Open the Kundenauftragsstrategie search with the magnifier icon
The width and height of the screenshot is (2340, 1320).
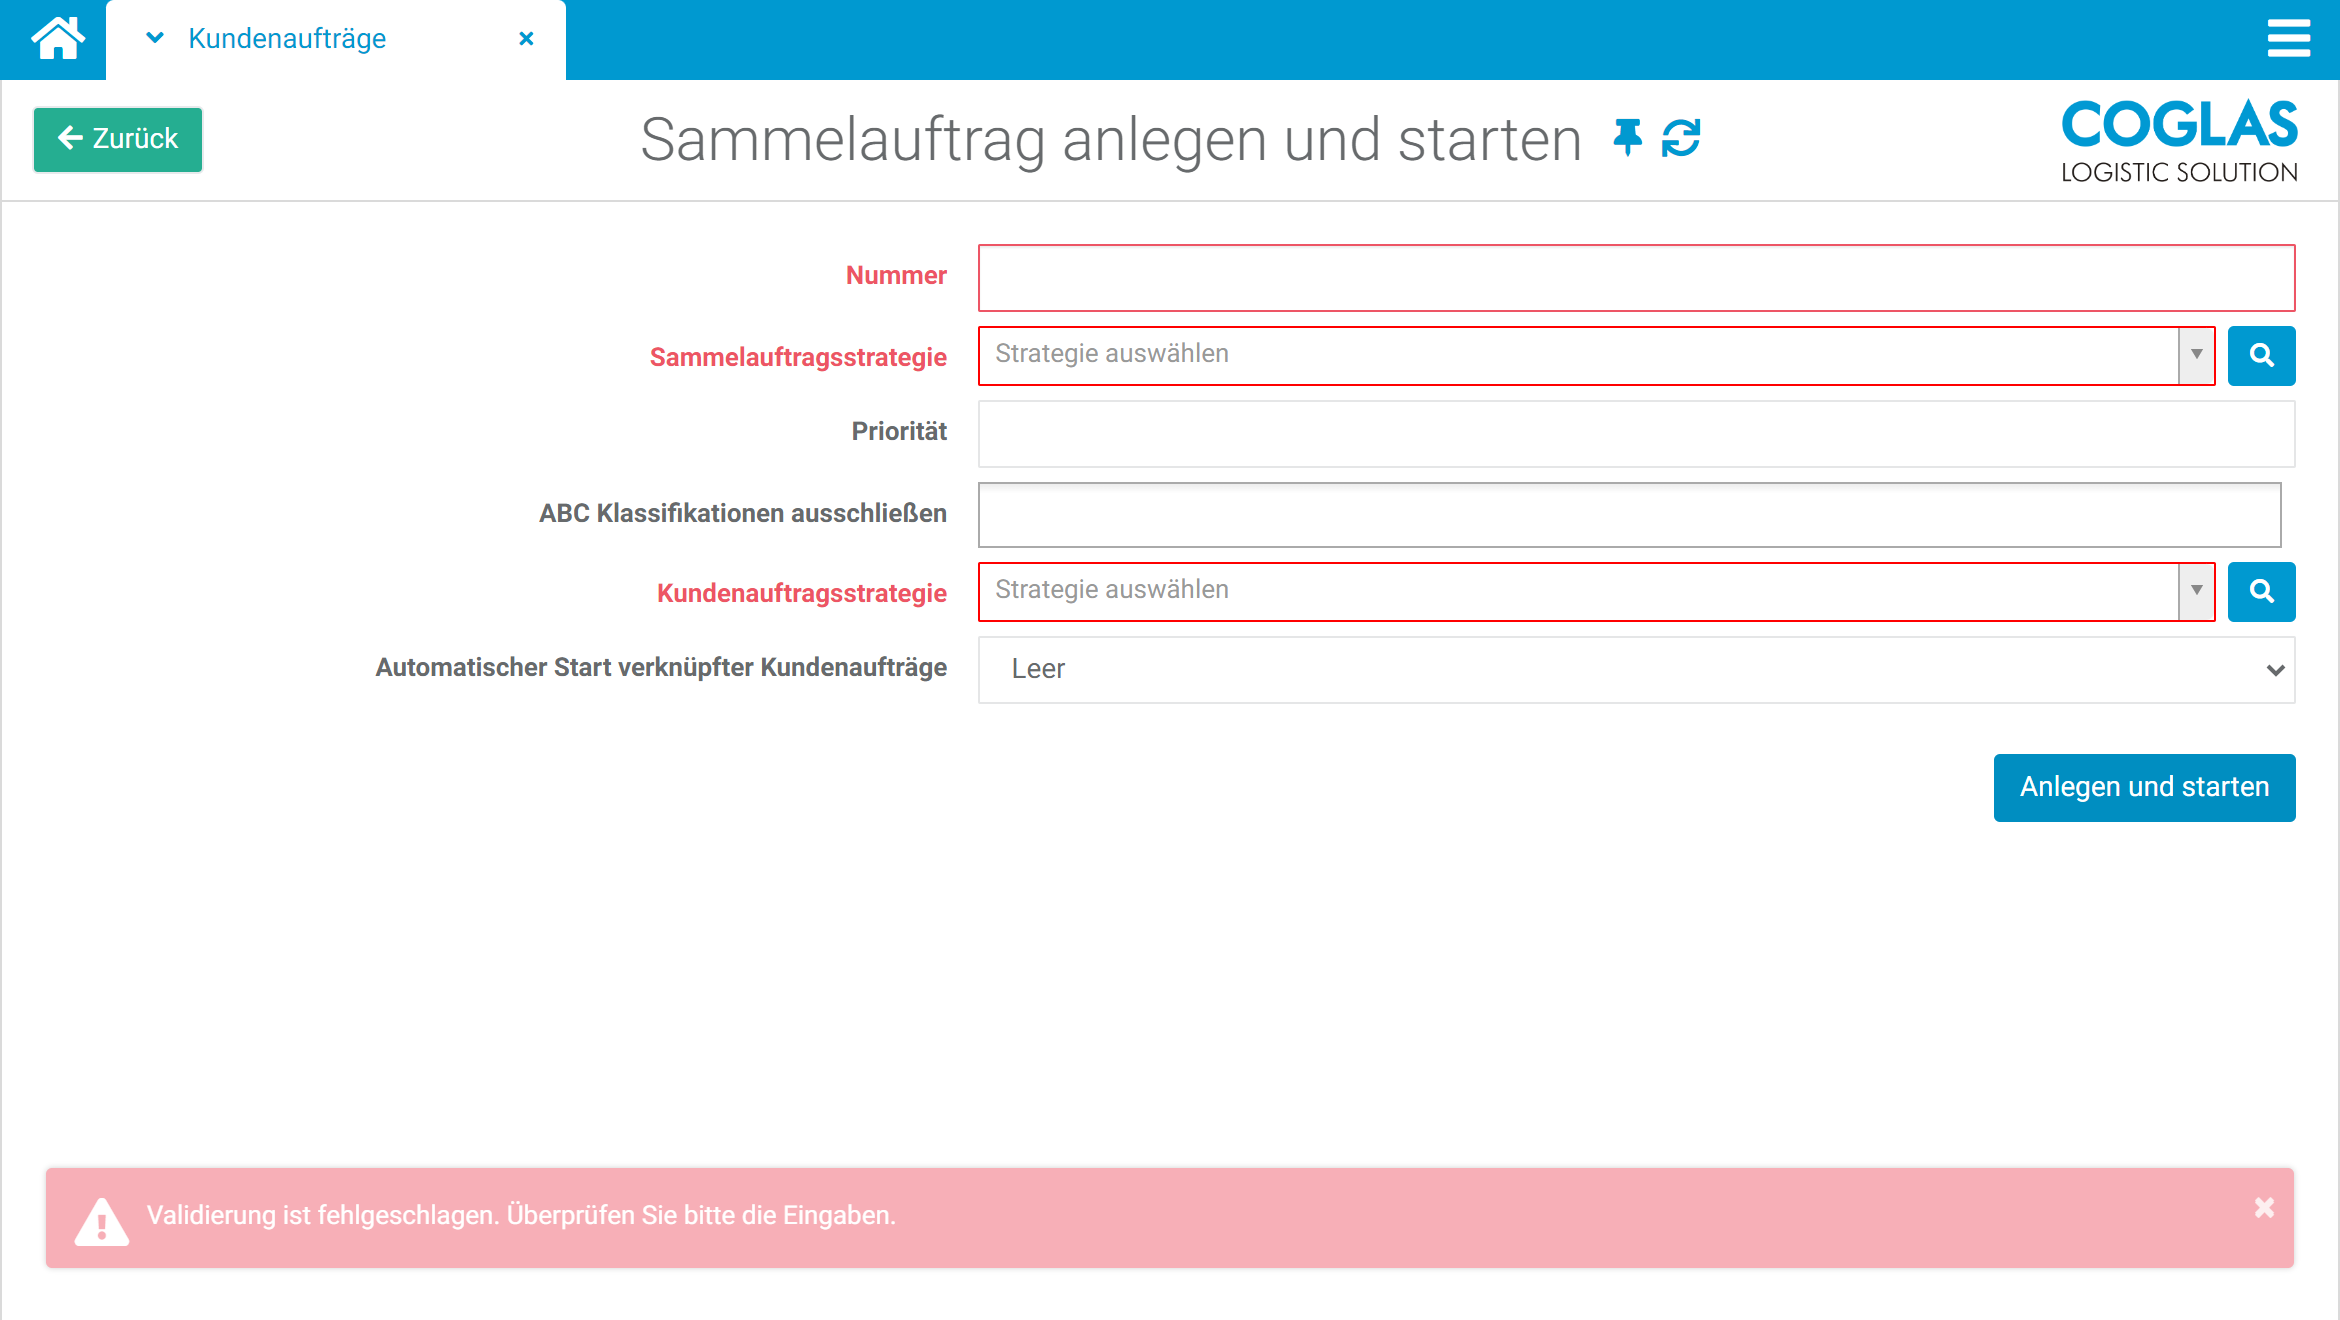point(2262,592)
